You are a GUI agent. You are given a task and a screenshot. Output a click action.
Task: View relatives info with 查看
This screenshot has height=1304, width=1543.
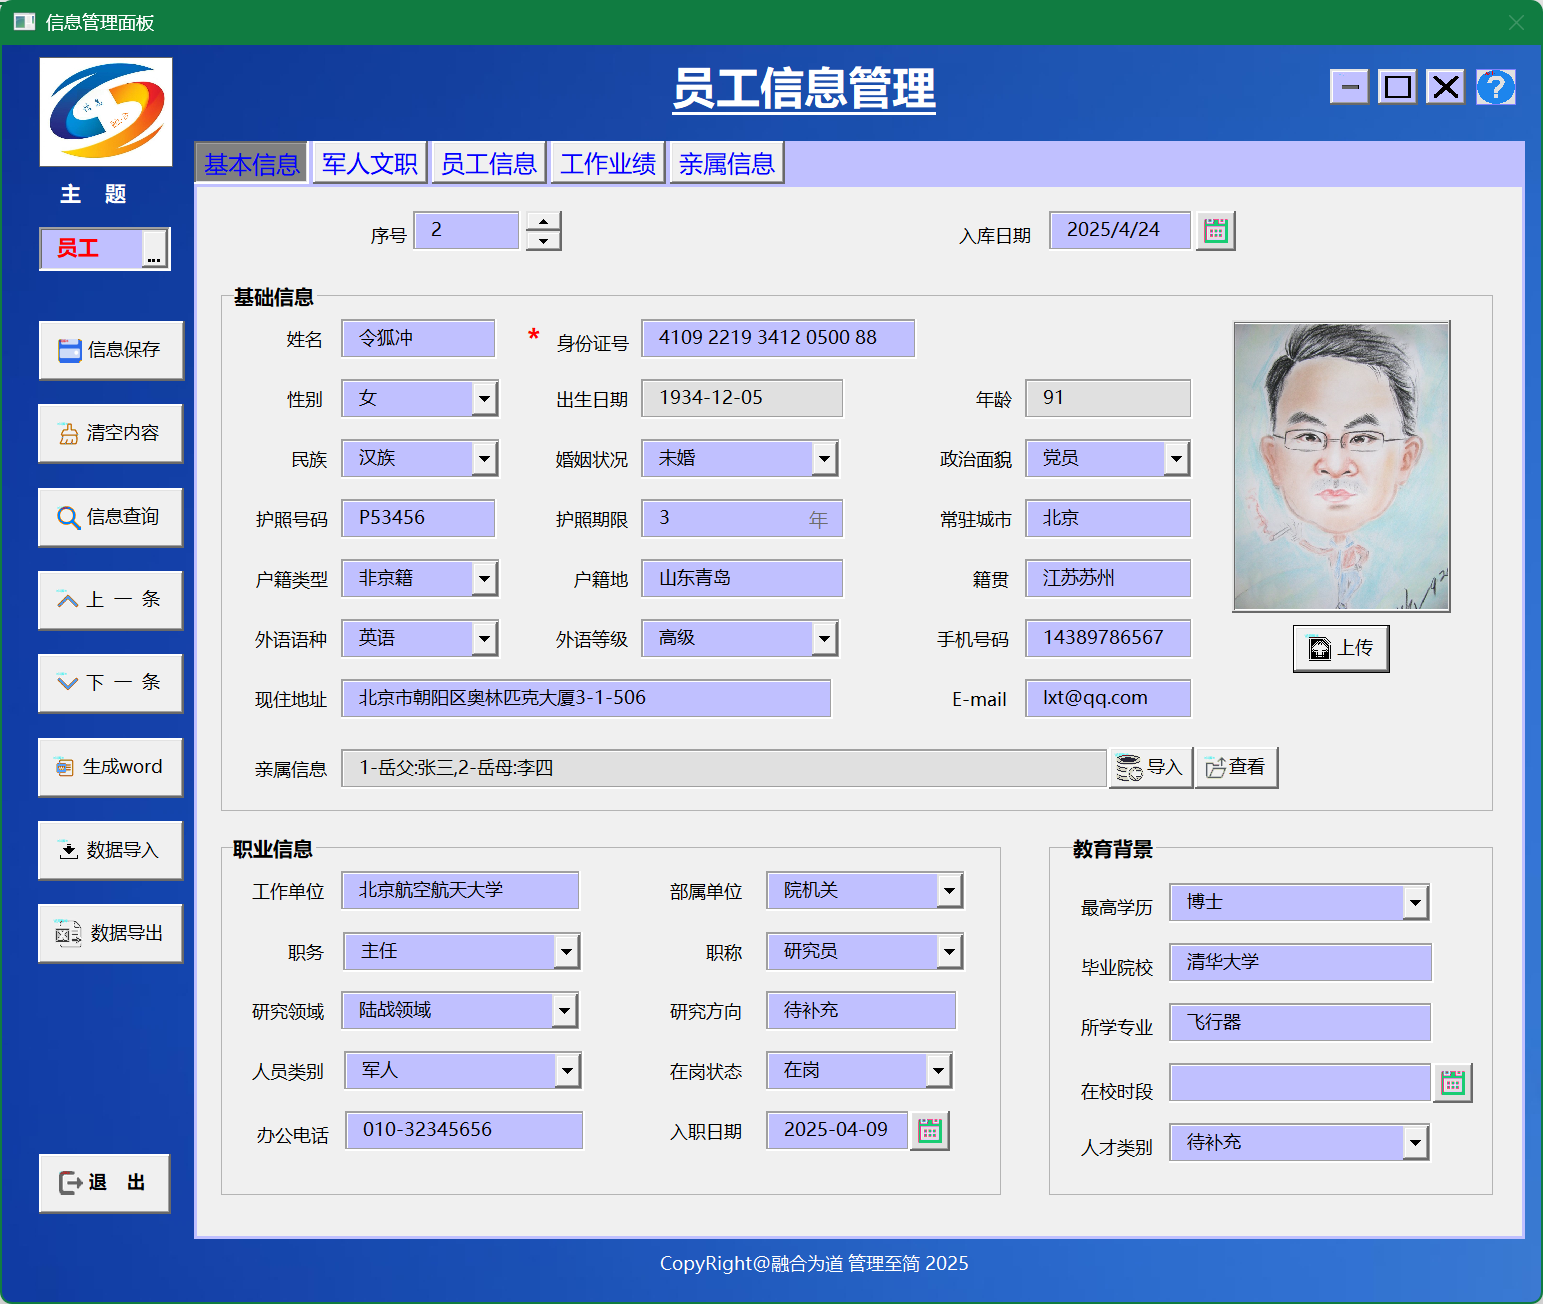pos(1237,768)
